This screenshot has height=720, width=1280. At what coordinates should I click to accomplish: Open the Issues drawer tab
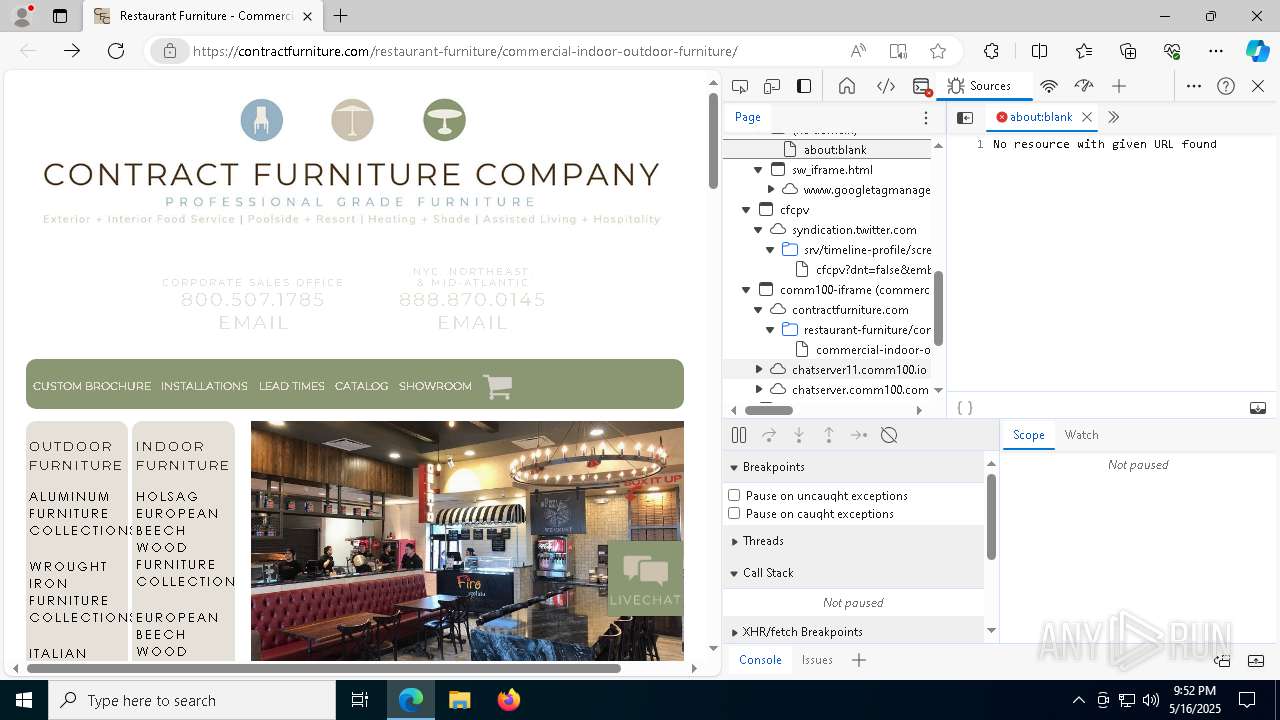click(x=817, y=660)
